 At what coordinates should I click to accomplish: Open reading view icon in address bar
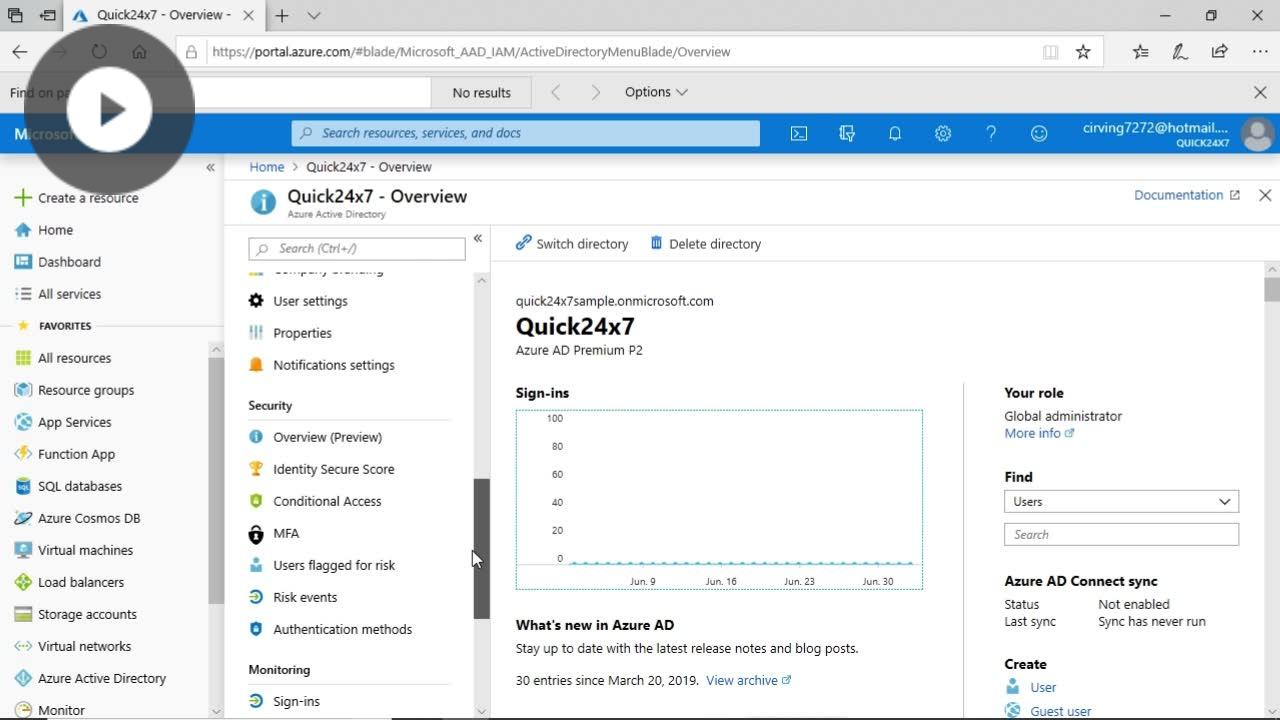click(1050, 52)
